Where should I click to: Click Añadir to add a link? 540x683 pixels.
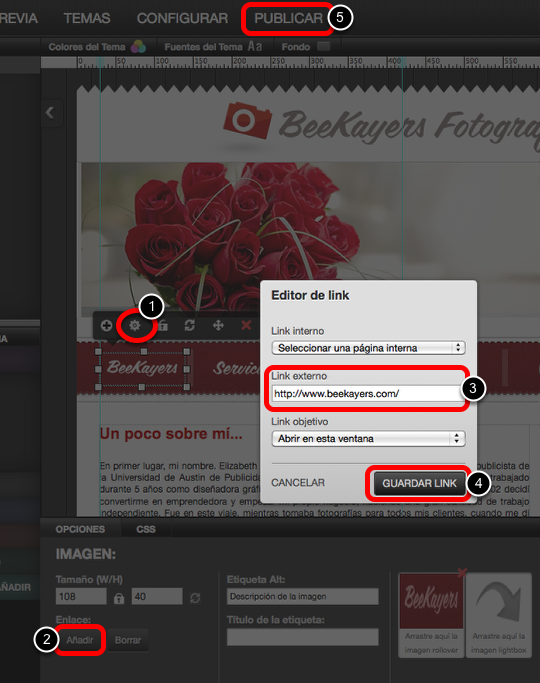coord(80,640)
